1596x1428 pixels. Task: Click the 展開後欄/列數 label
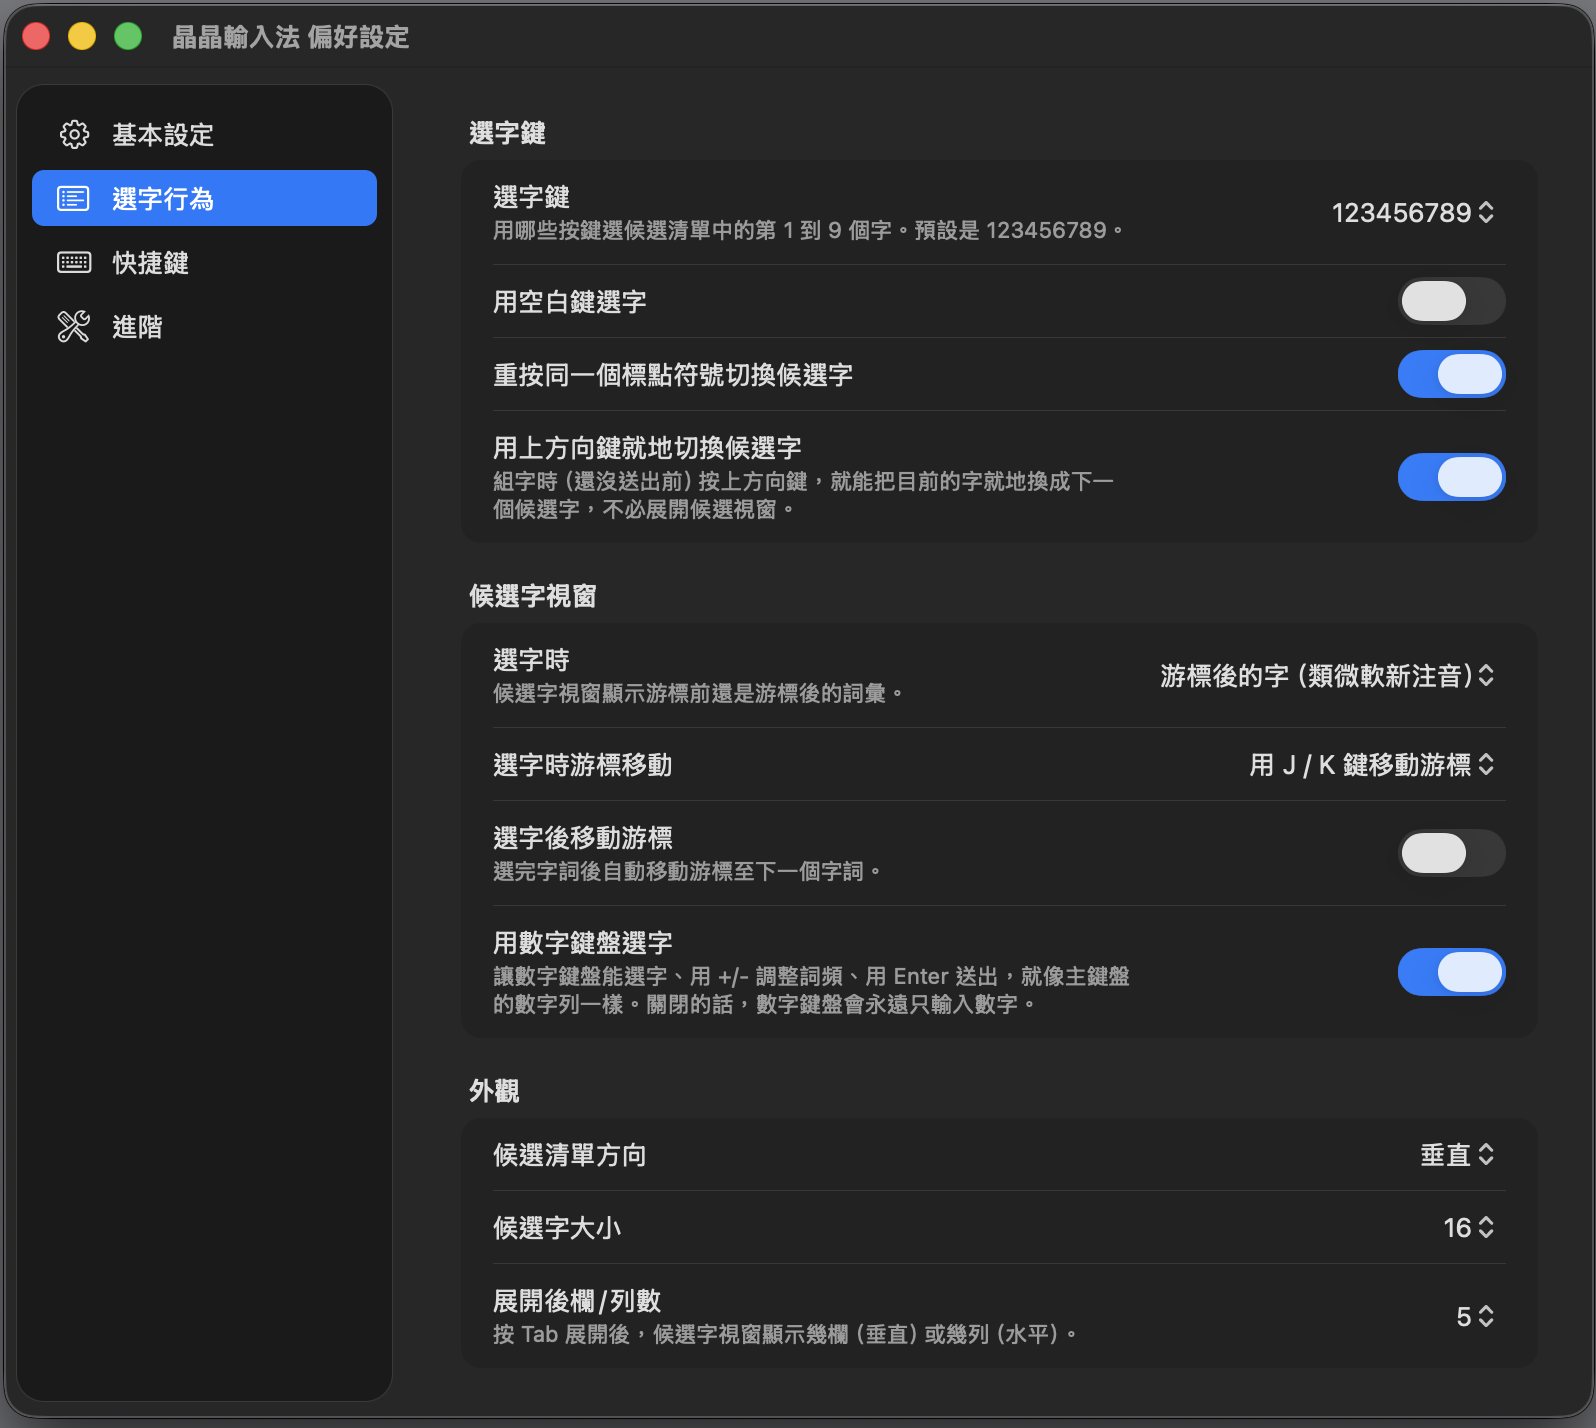[577, 1301]
